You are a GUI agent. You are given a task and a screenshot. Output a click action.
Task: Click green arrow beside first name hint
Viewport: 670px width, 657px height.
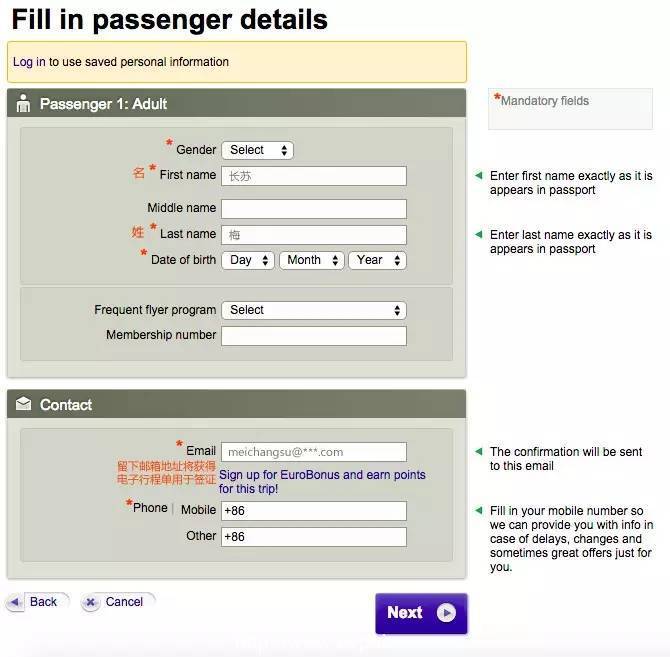click(479, 176)
